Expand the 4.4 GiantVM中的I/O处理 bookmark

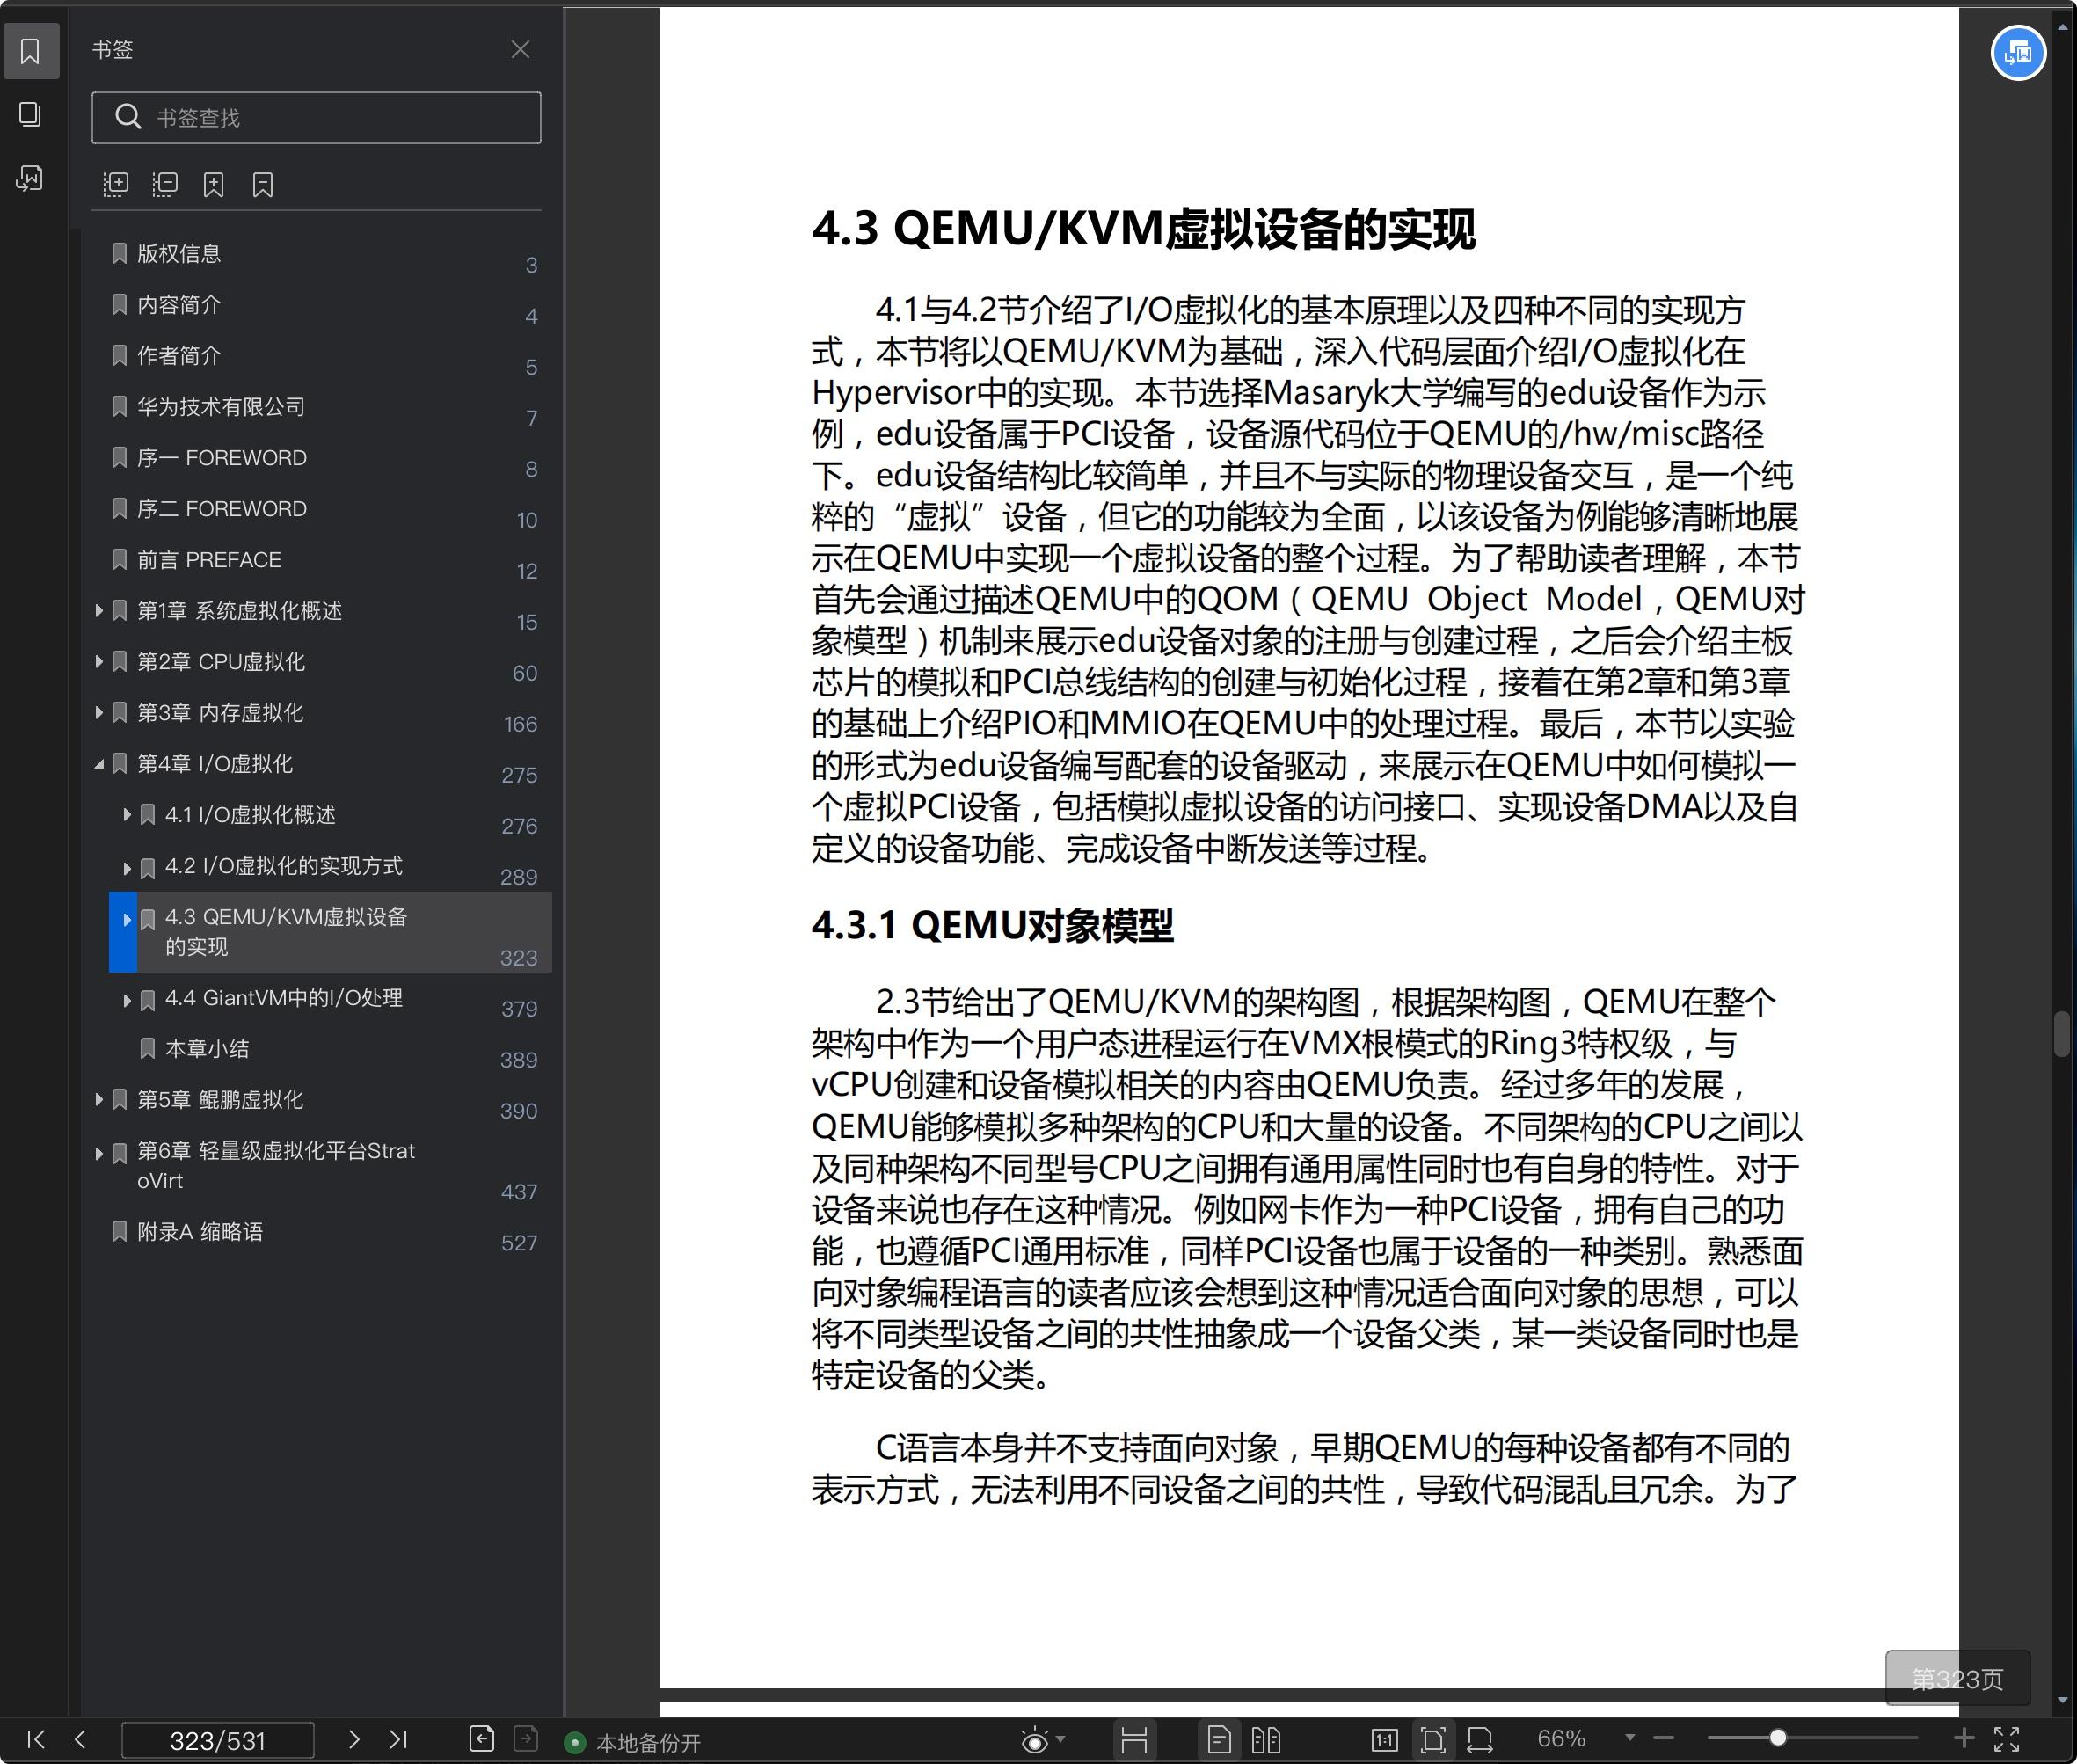[x=127, y=999]
